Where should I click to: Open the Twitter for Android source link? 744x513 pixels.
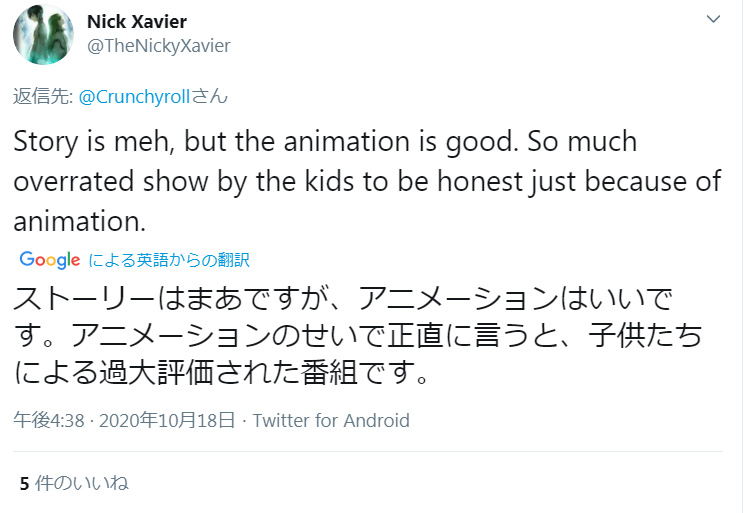331,420
